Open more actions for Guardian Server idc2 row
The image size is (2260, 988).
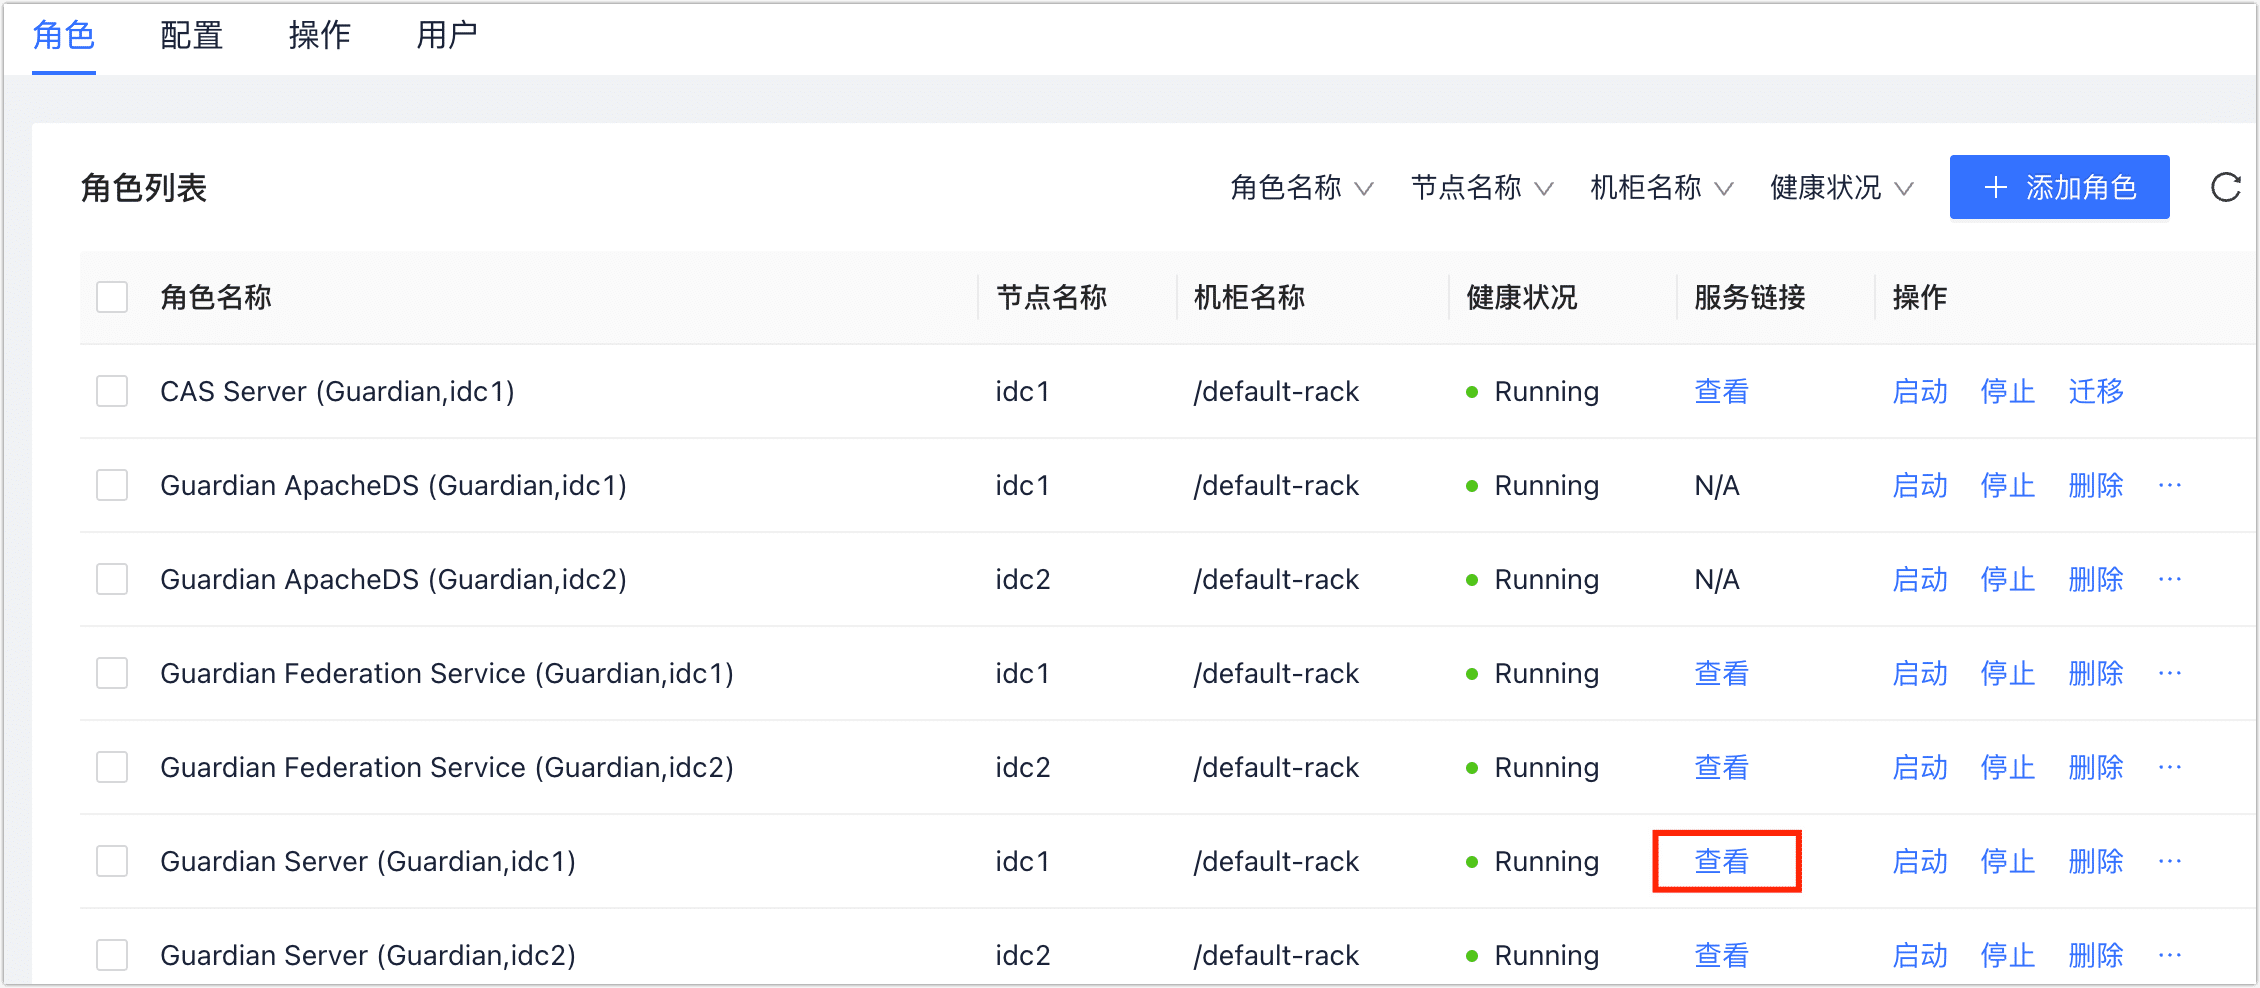coord(2170,955)
